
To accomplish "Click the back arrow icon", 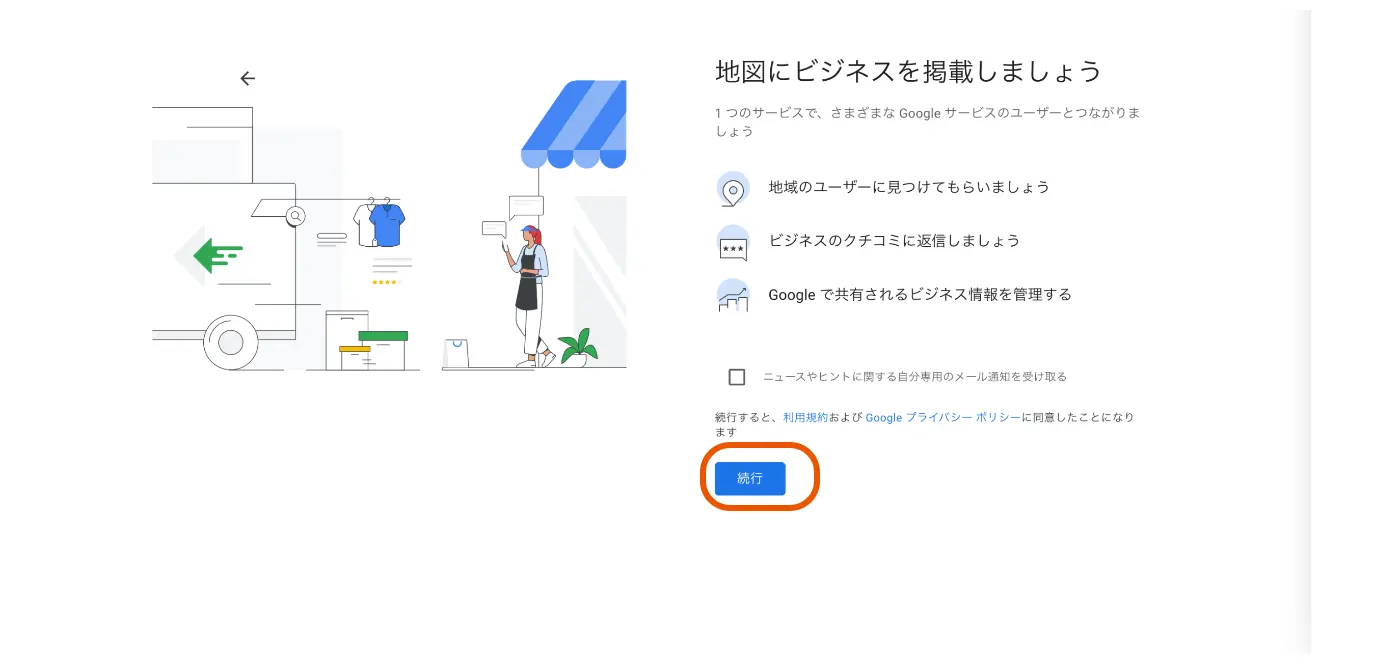I will 248,78.
